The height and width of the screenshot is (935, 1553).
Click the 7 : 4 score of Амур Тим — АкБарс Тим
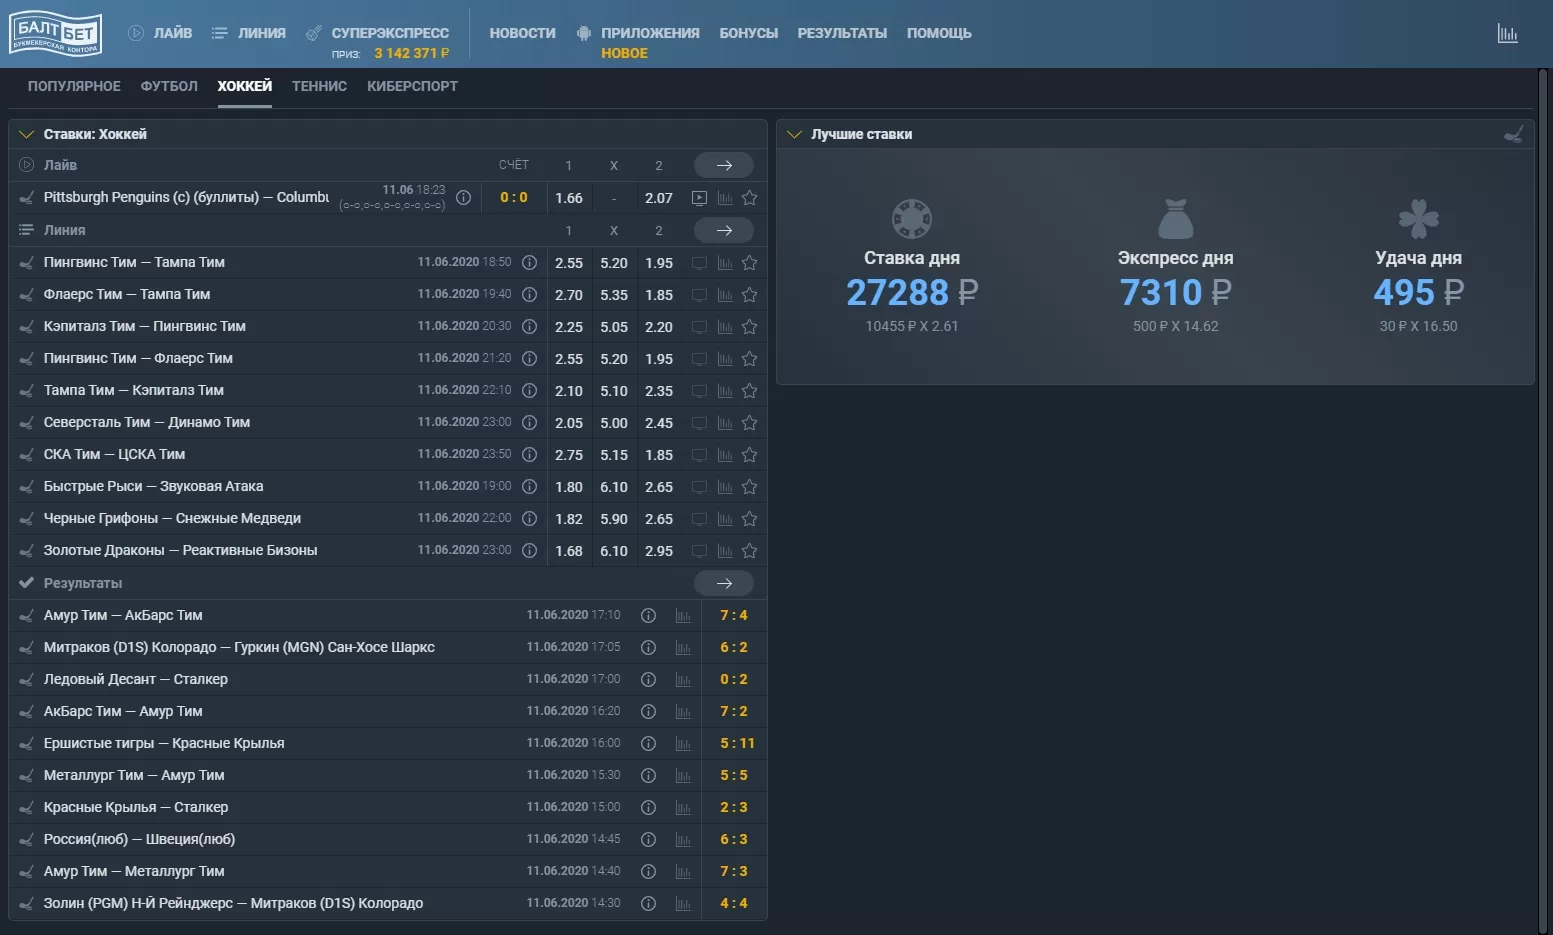tap(733, 615)
